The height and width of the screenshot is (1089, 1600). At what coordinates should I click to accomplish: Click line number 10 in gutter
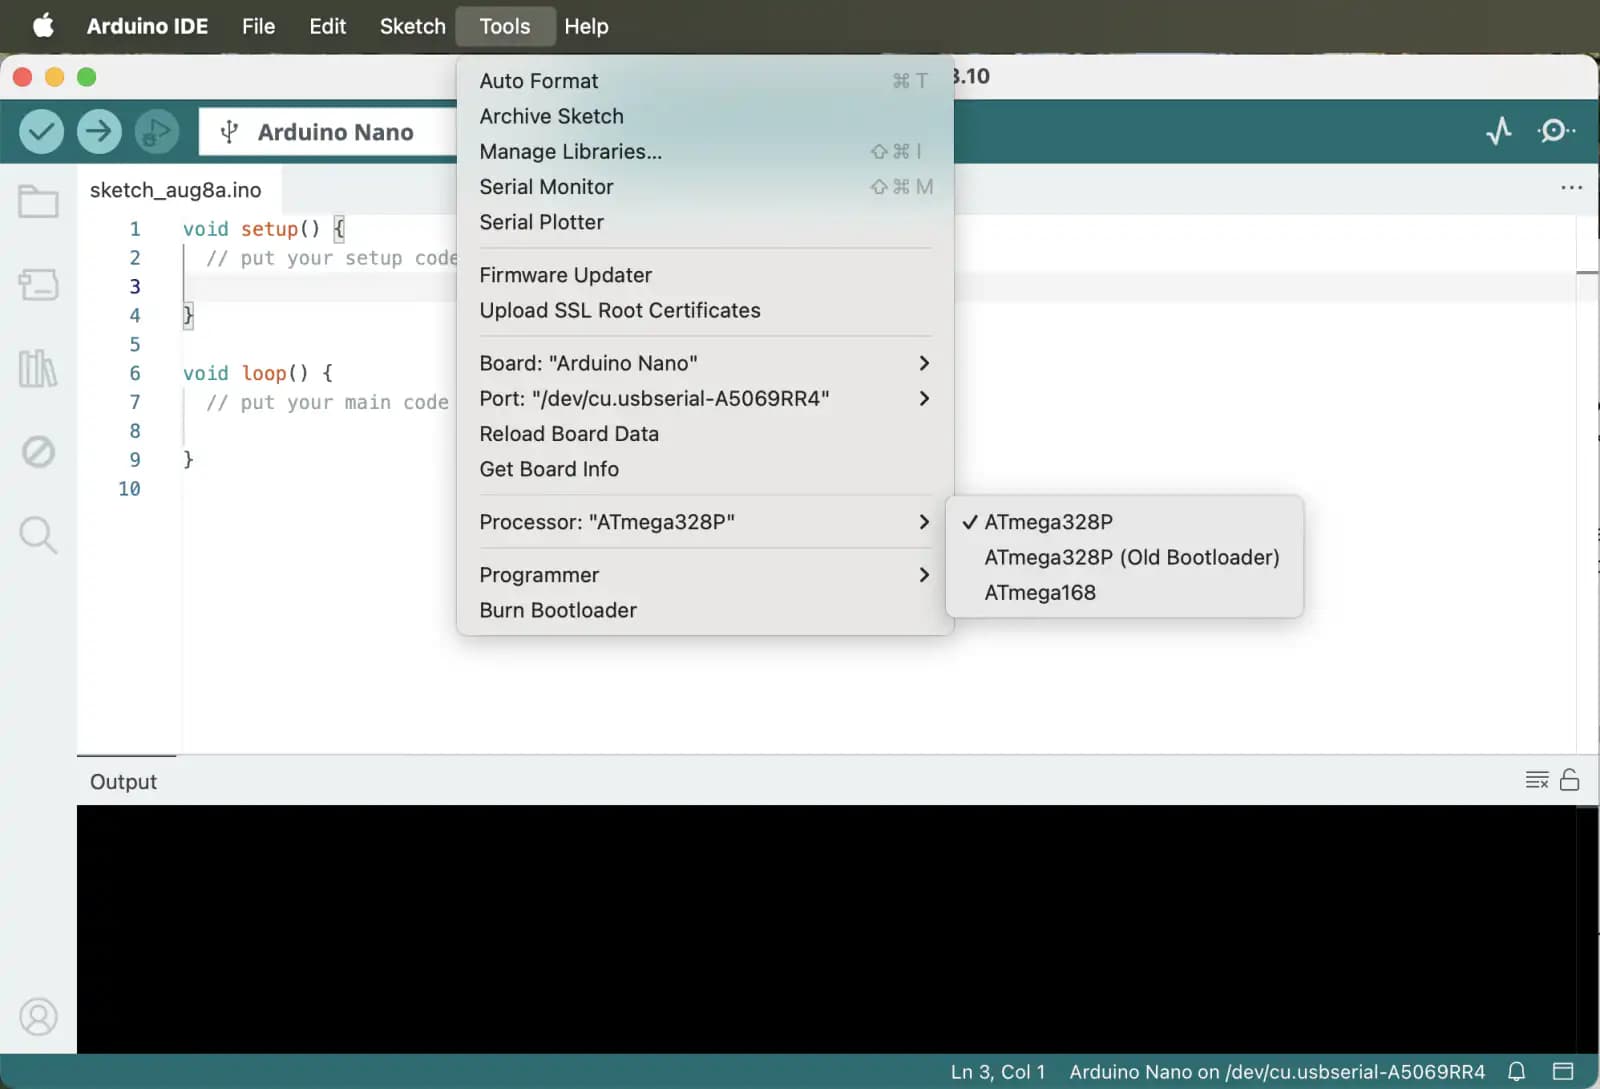tap(129, 489)
